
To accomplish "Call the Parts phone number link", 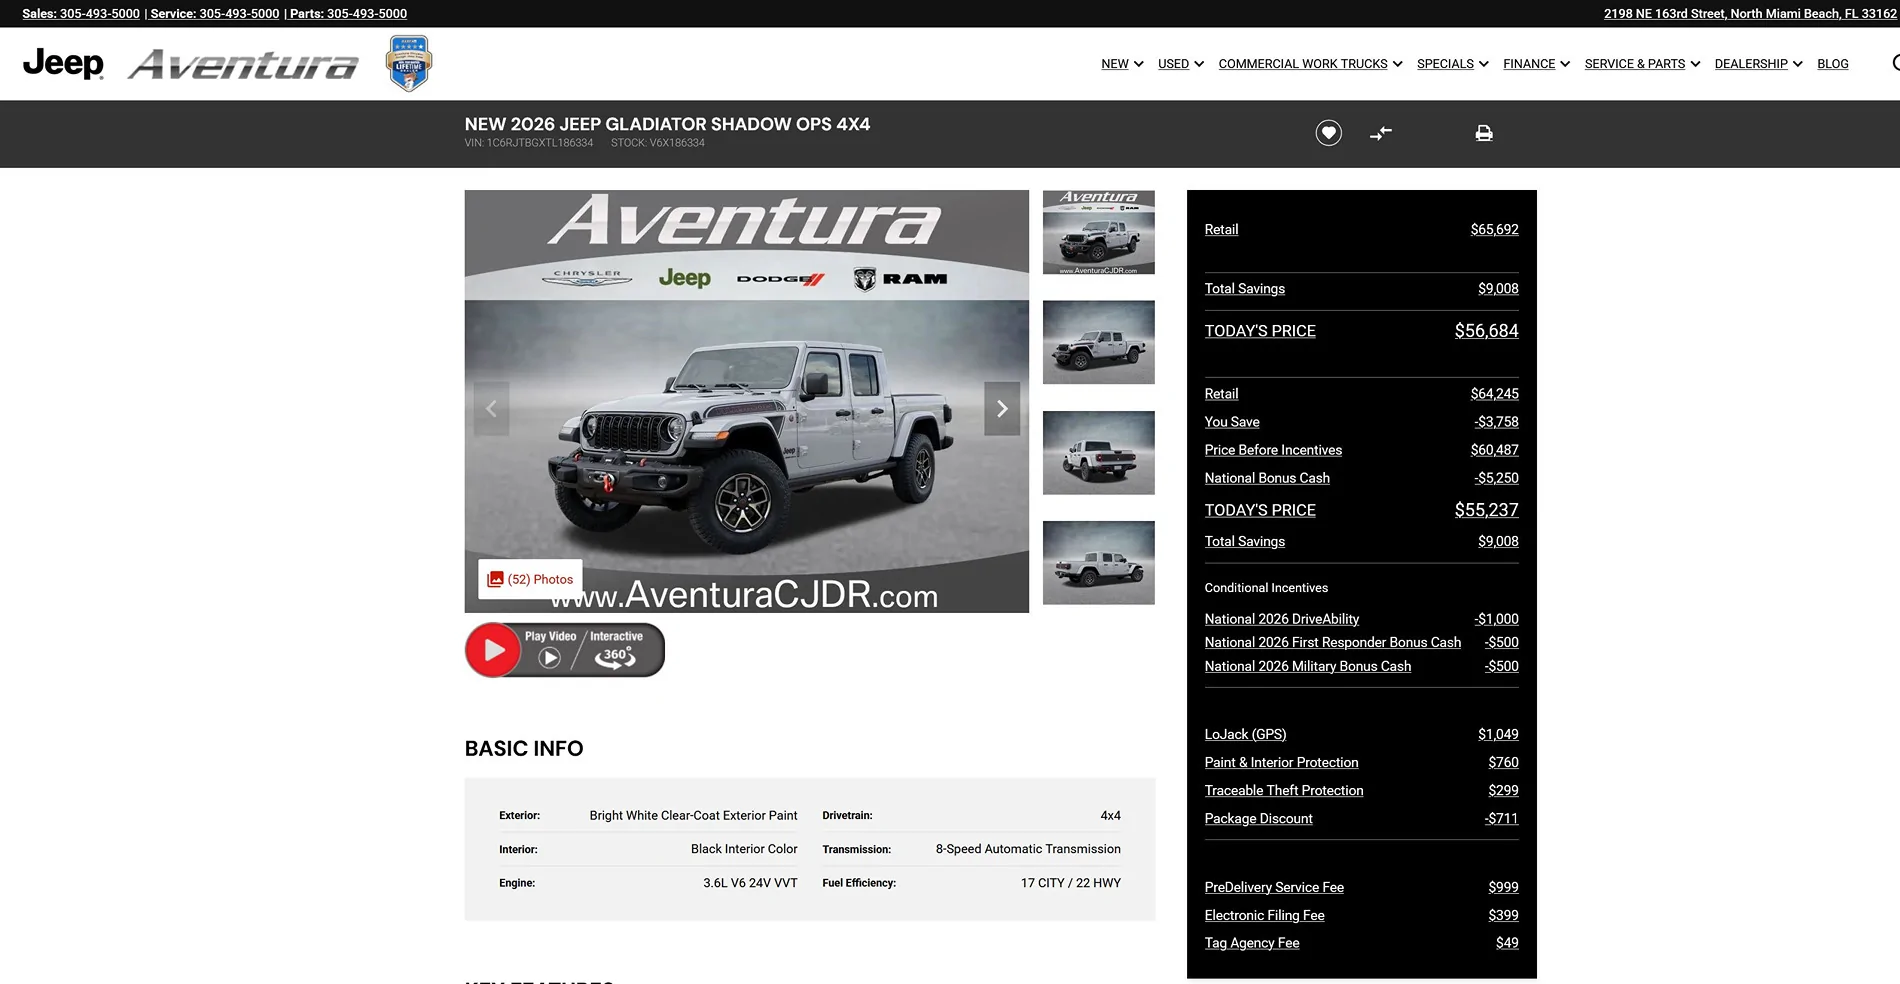I will [348, 14].
